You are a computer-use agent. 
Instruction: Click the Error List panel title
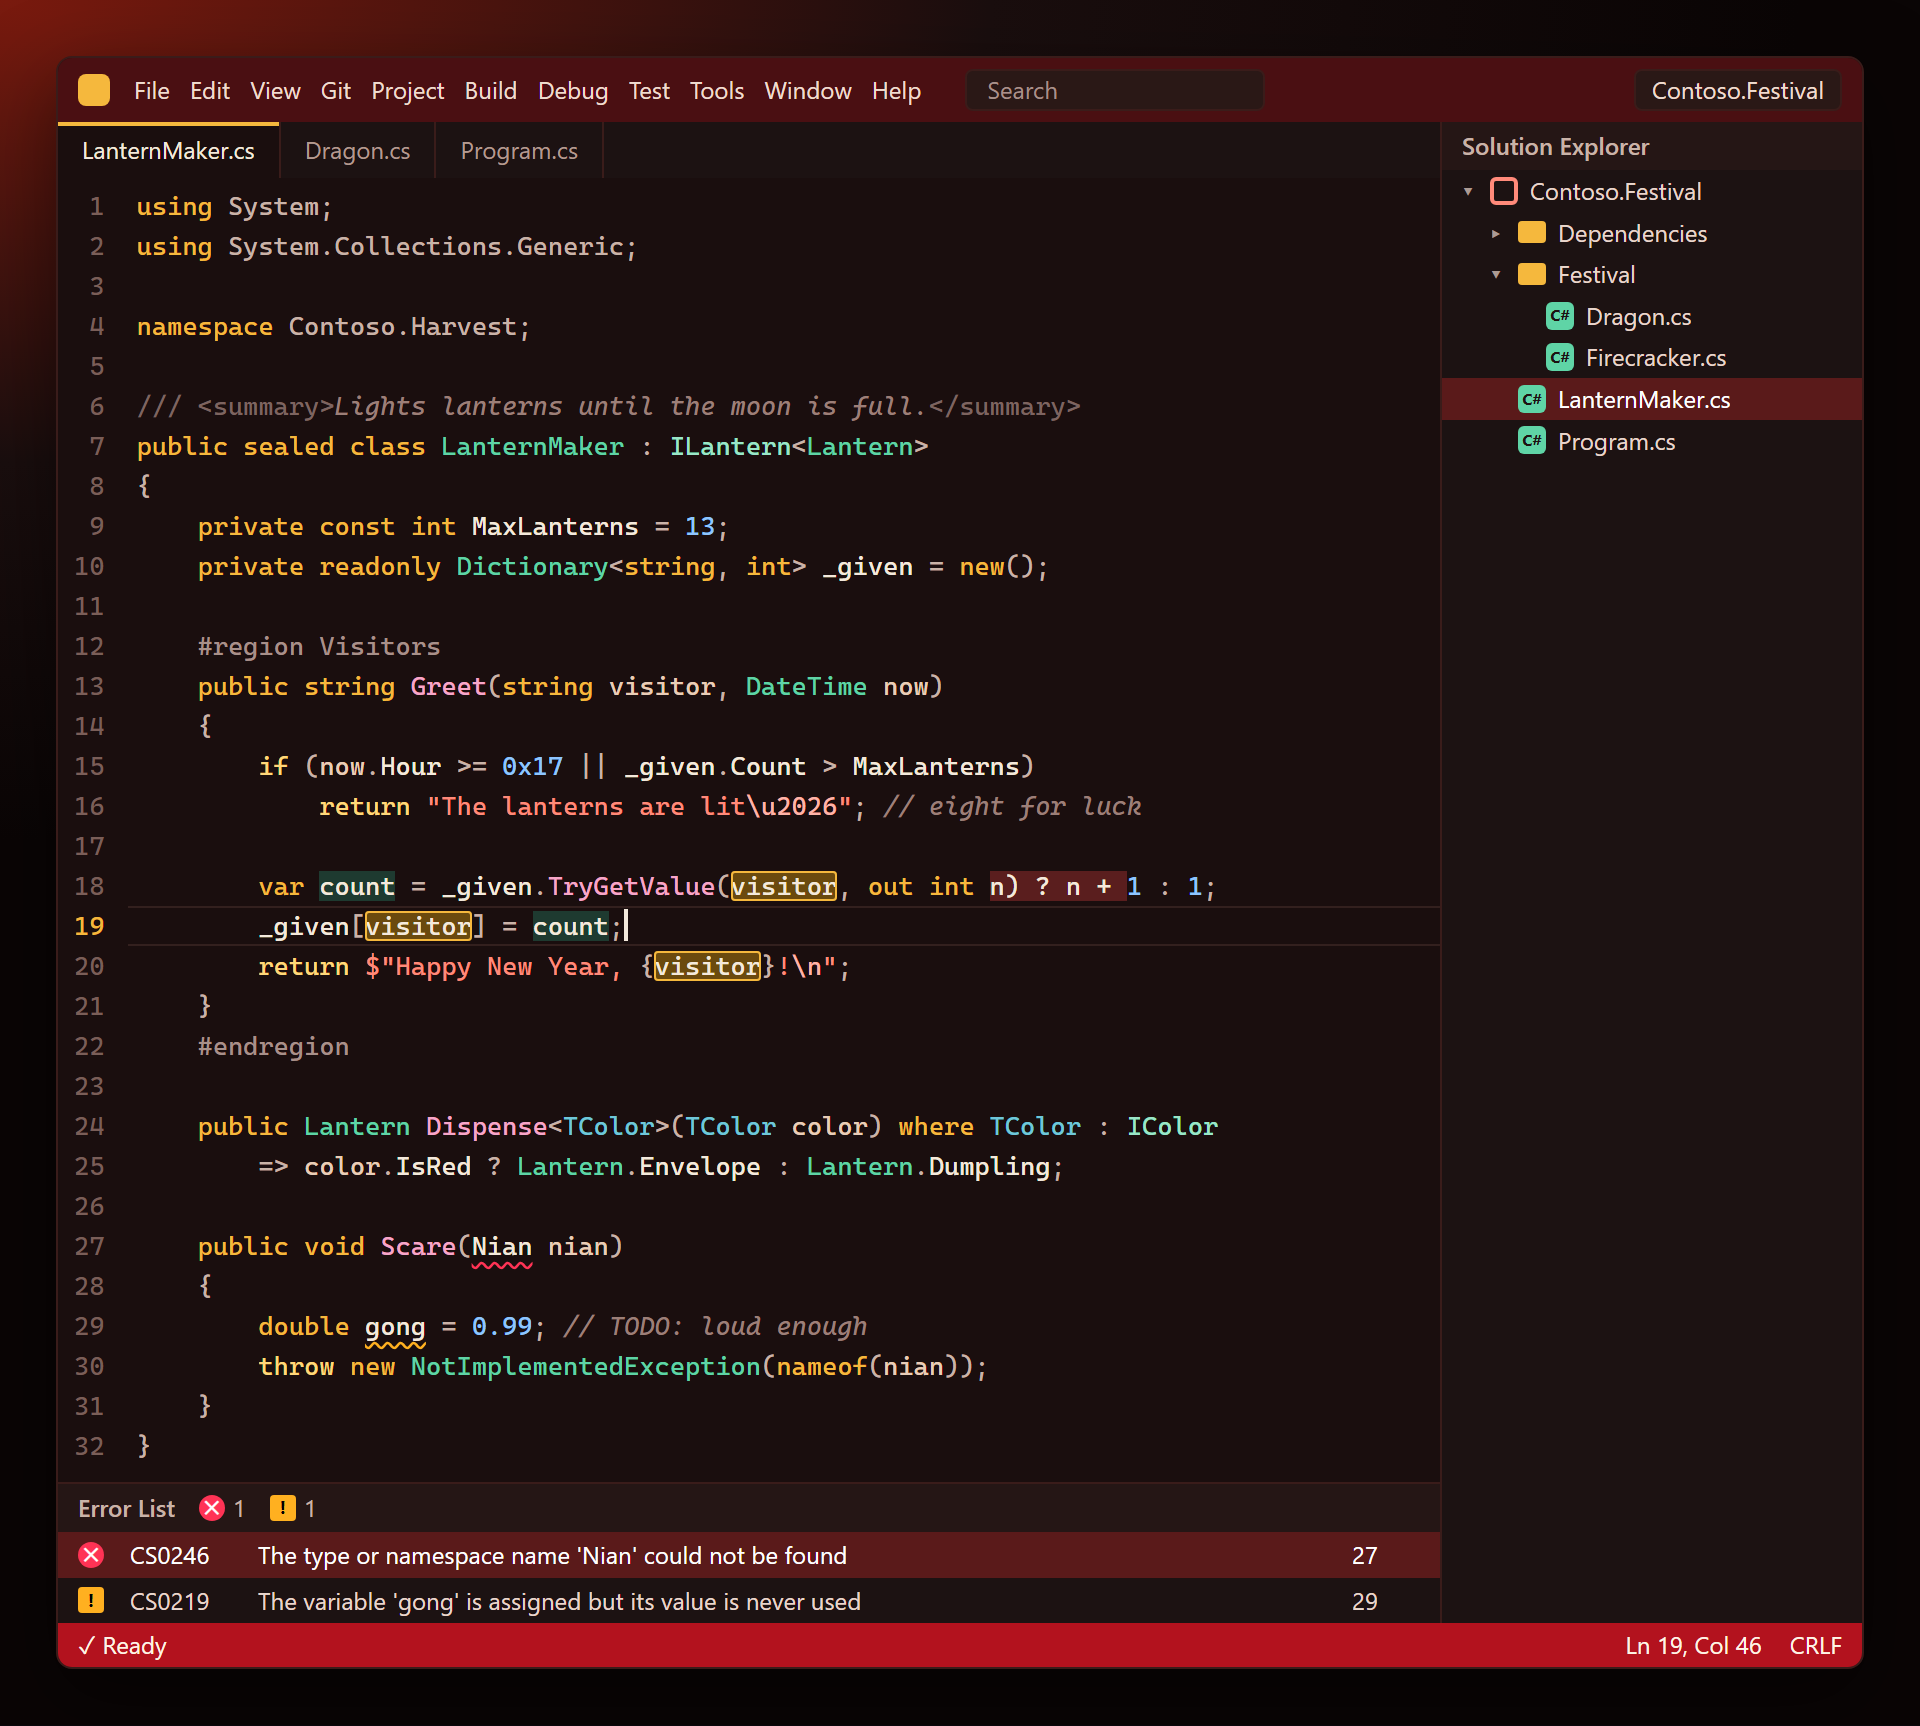126,1508
